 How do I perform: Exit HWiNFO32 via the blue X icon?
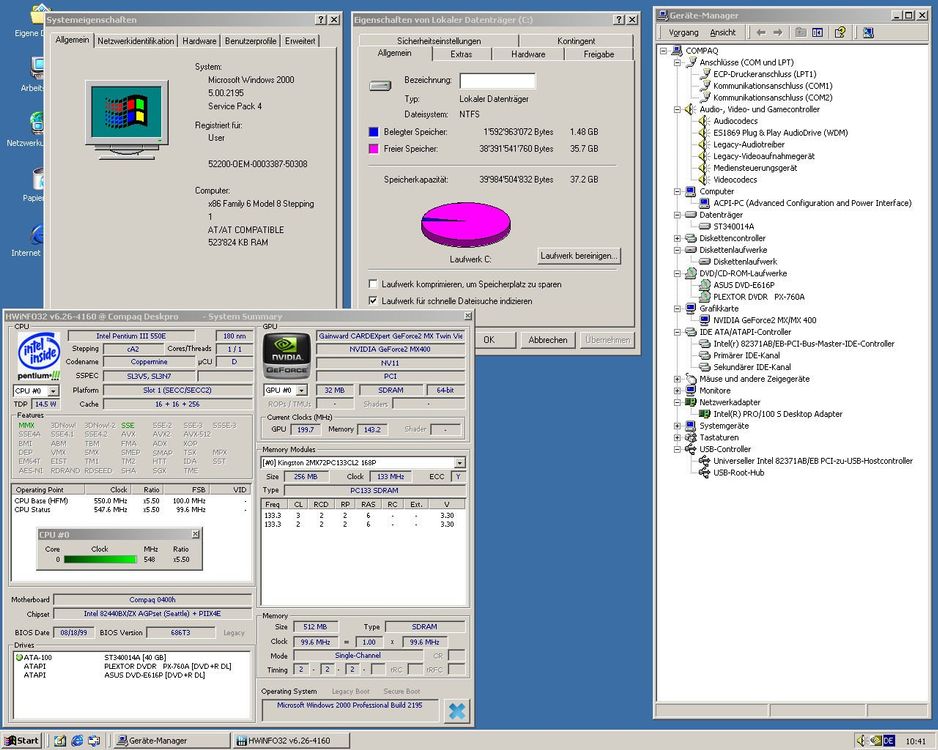457,711
